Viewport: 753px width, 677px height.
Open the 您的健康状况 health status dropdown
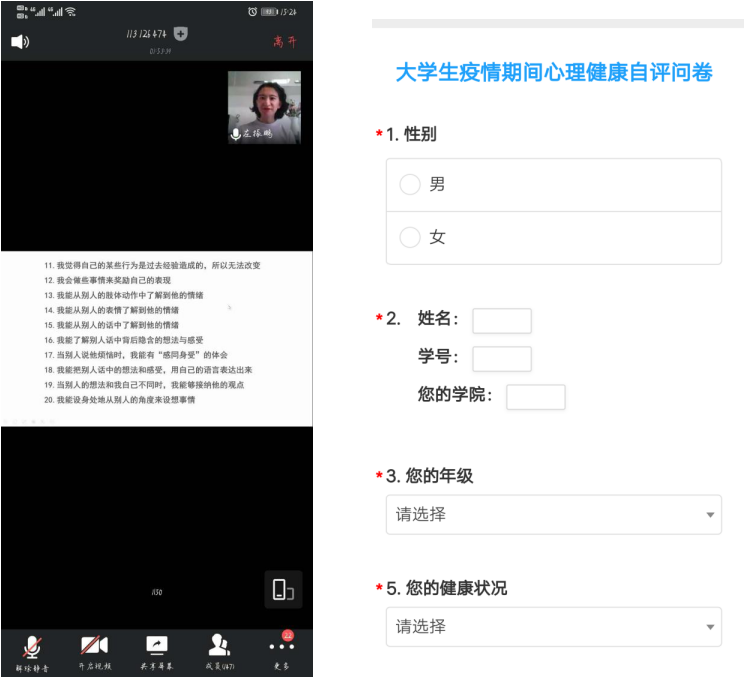click(553, 627)
